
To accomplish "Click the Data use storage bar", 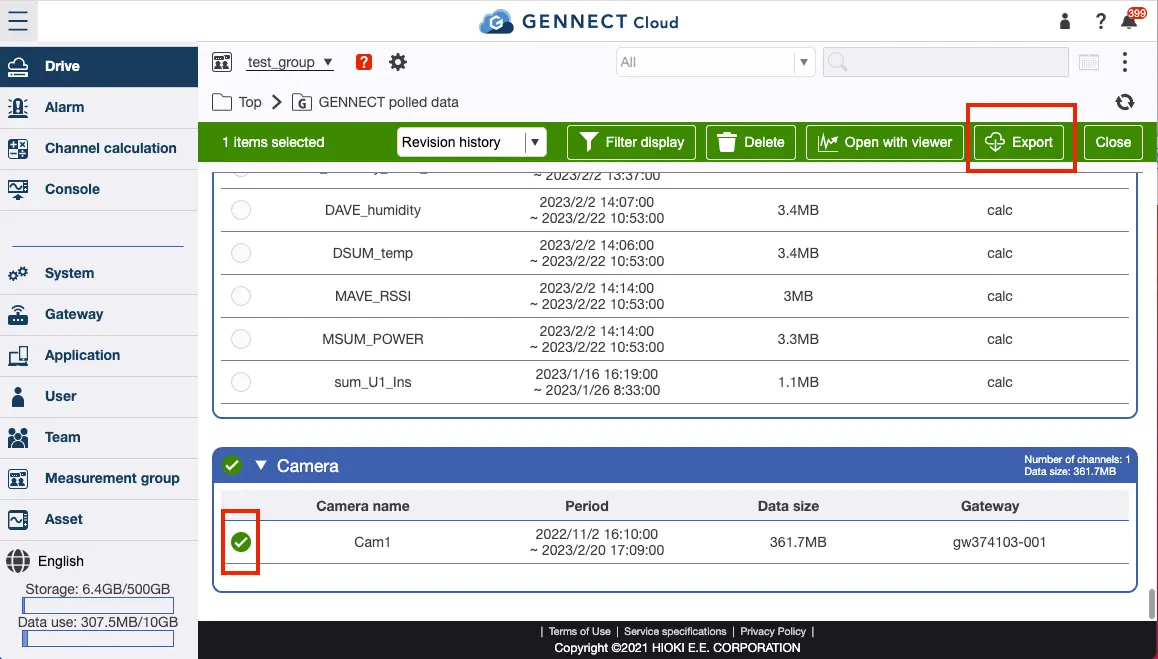I will (x=97, y=638).
